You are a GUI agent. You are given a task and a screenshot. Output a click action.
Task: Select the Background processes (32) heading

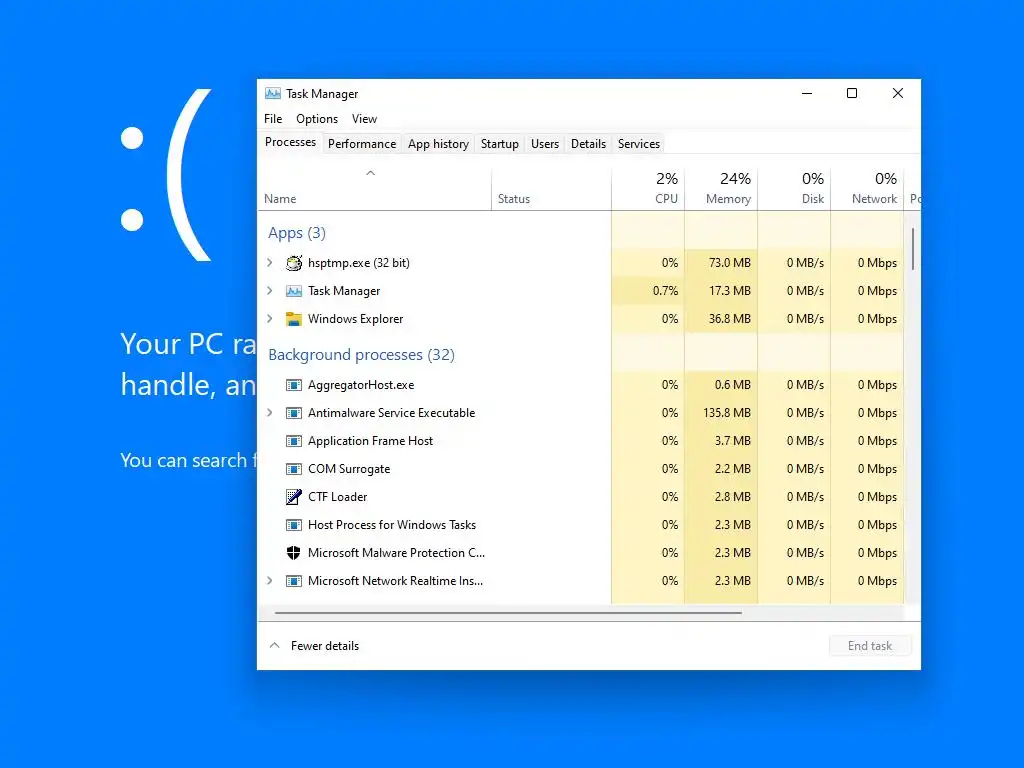click(x=361, y=355)
